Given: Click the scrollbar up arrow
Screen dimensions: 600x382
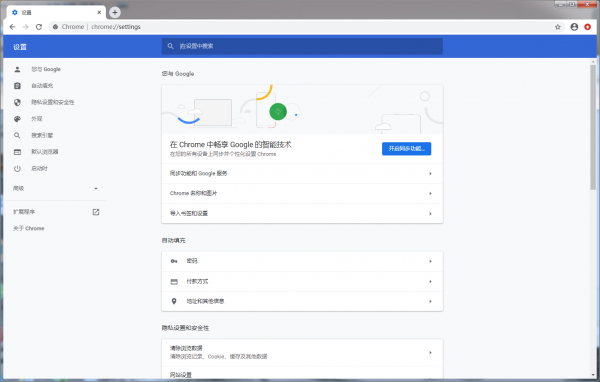Looking at the screenshot, I should click(x=593, y=61).
